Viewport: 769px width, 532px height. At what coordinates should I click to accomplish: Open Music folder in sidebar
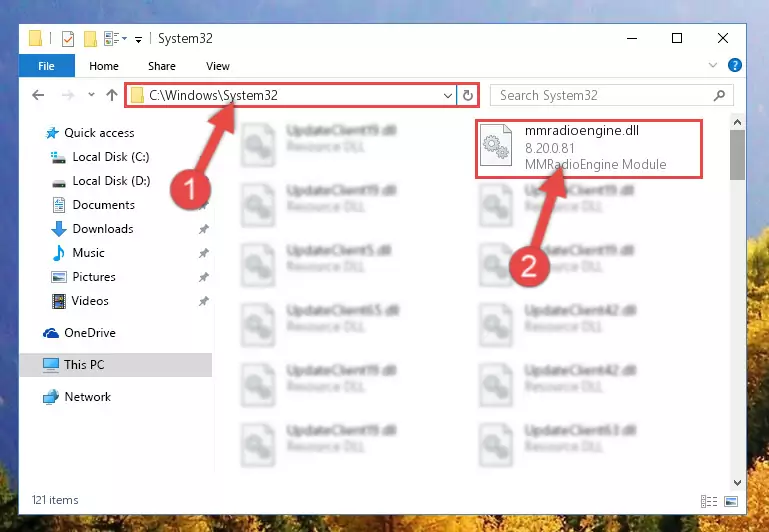click(x=88, y=253)
